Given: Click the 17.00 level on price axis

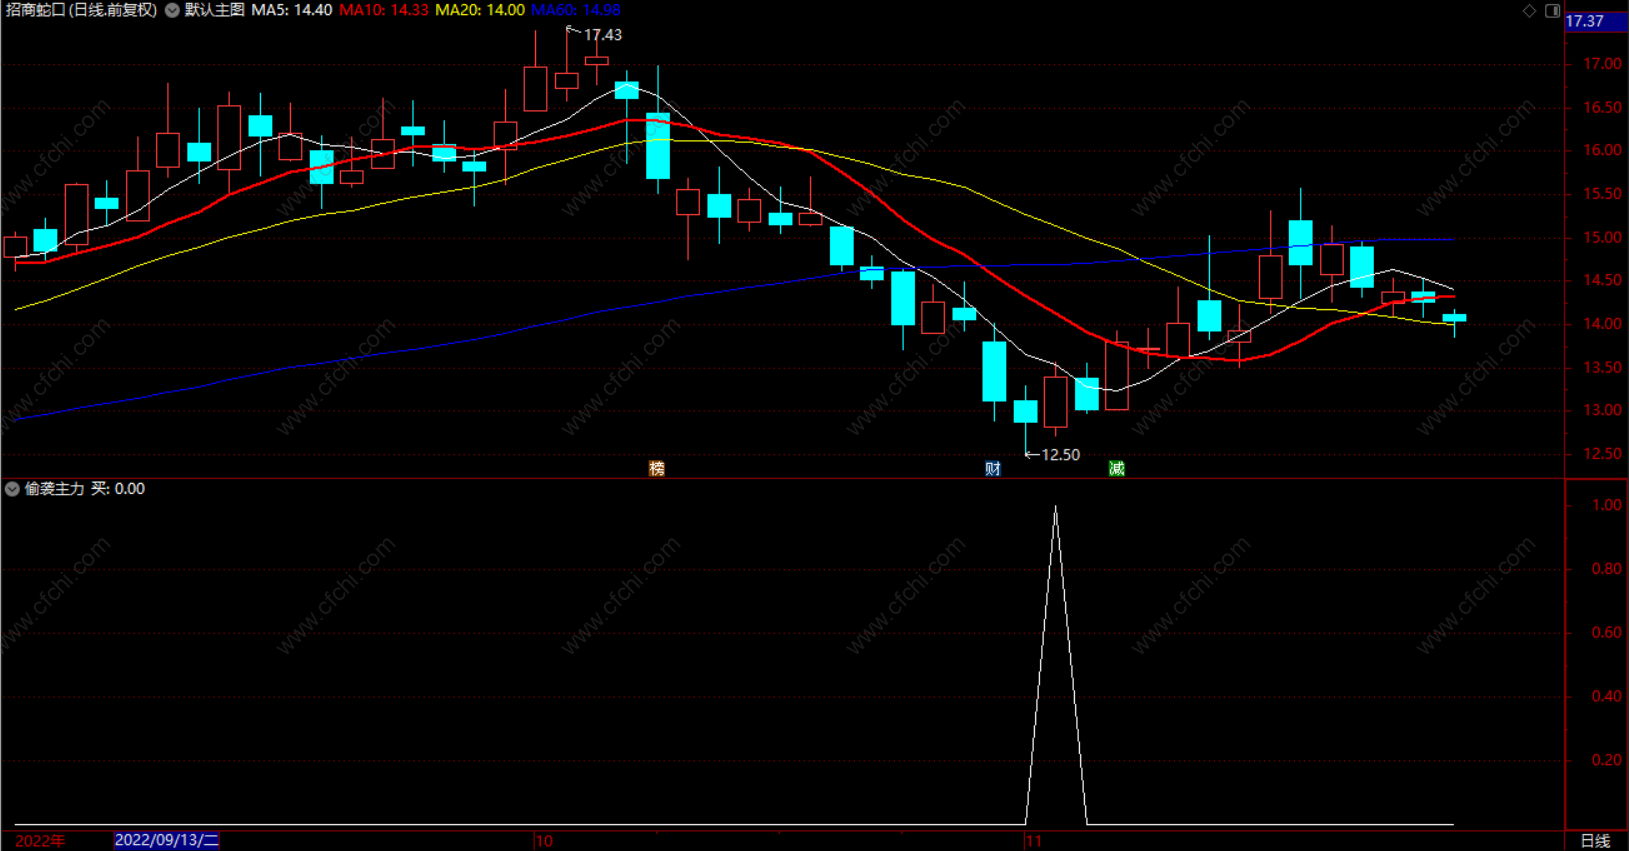Looking at the screenshot, I should (x=1602, y=64).
